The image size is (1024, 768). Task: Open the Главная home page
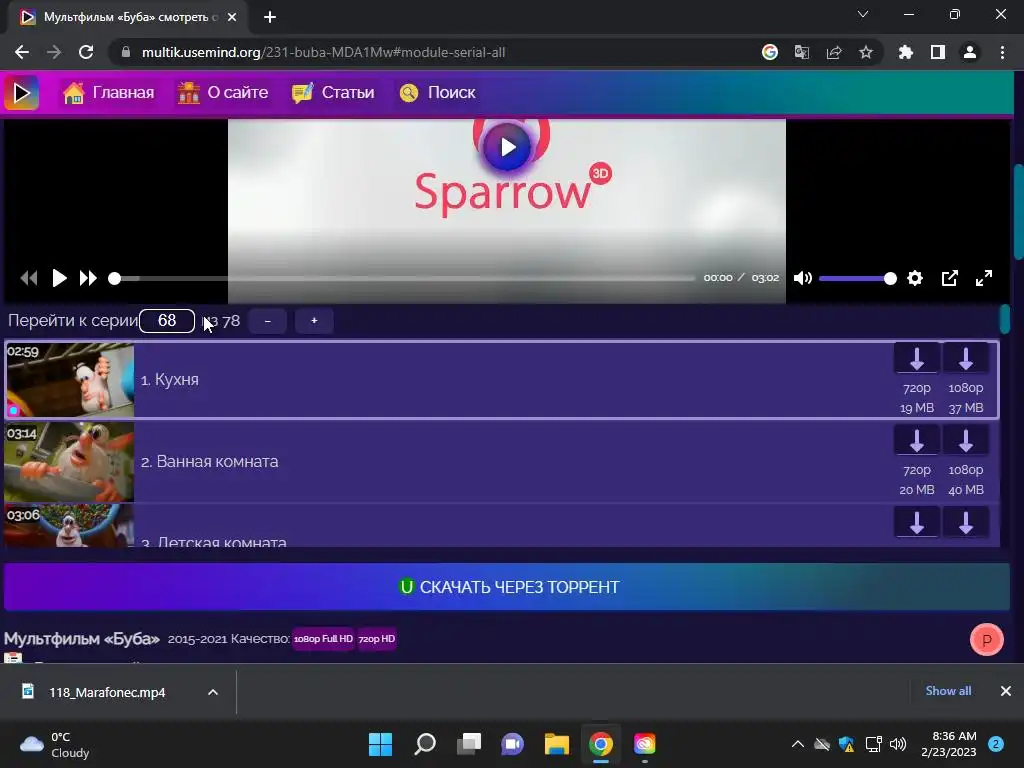tap(108, 93)
